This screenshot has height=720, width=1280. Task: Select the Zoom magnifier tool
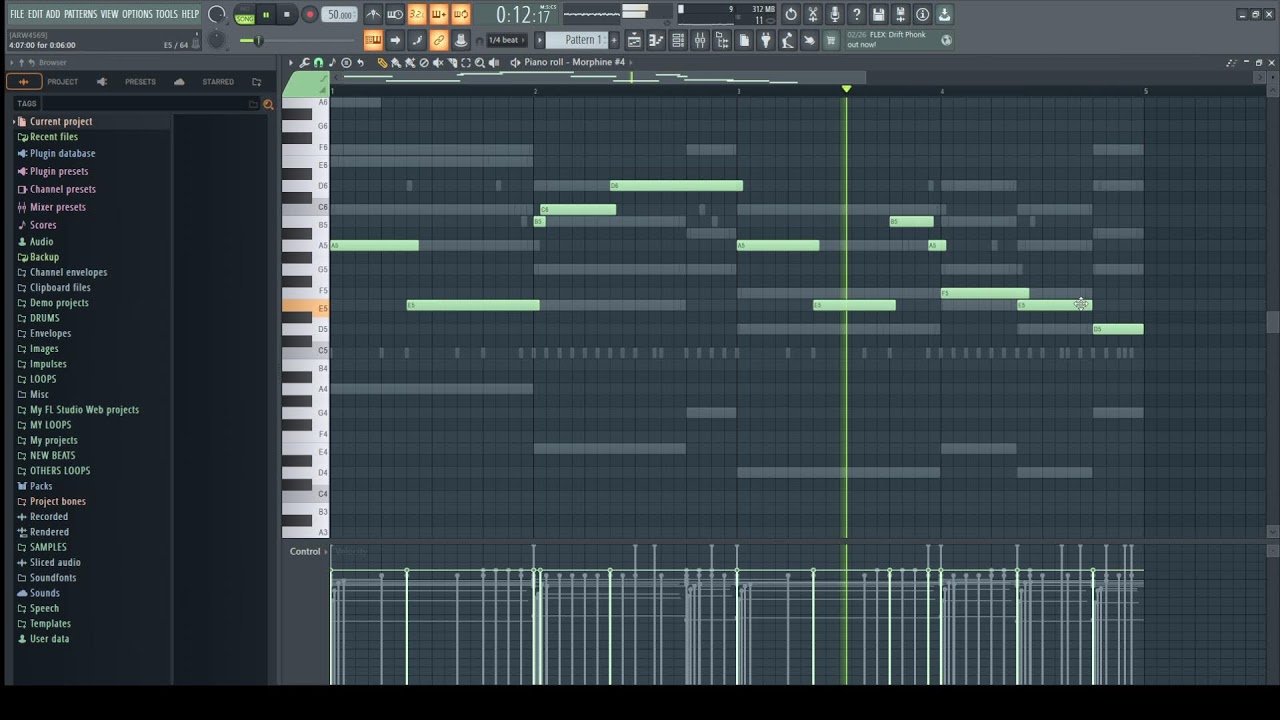[480, 63]
